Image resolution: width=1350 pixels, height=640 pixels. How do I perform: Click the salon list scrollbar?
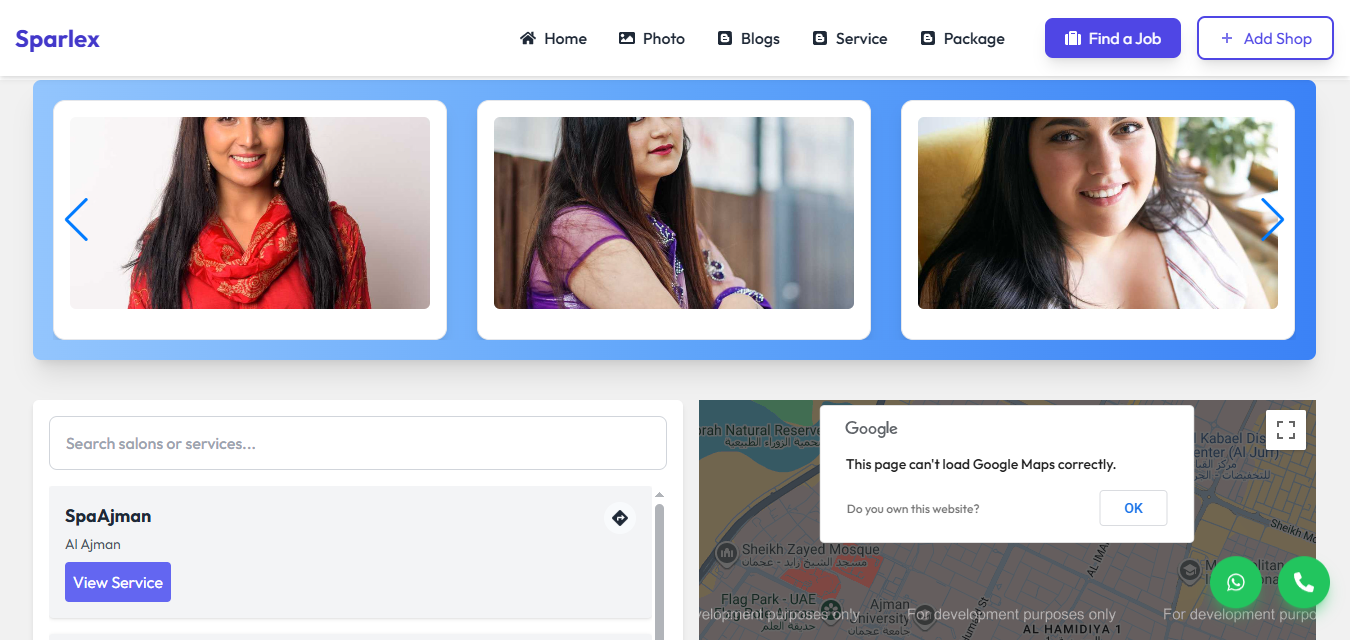(x=659, y=571)
